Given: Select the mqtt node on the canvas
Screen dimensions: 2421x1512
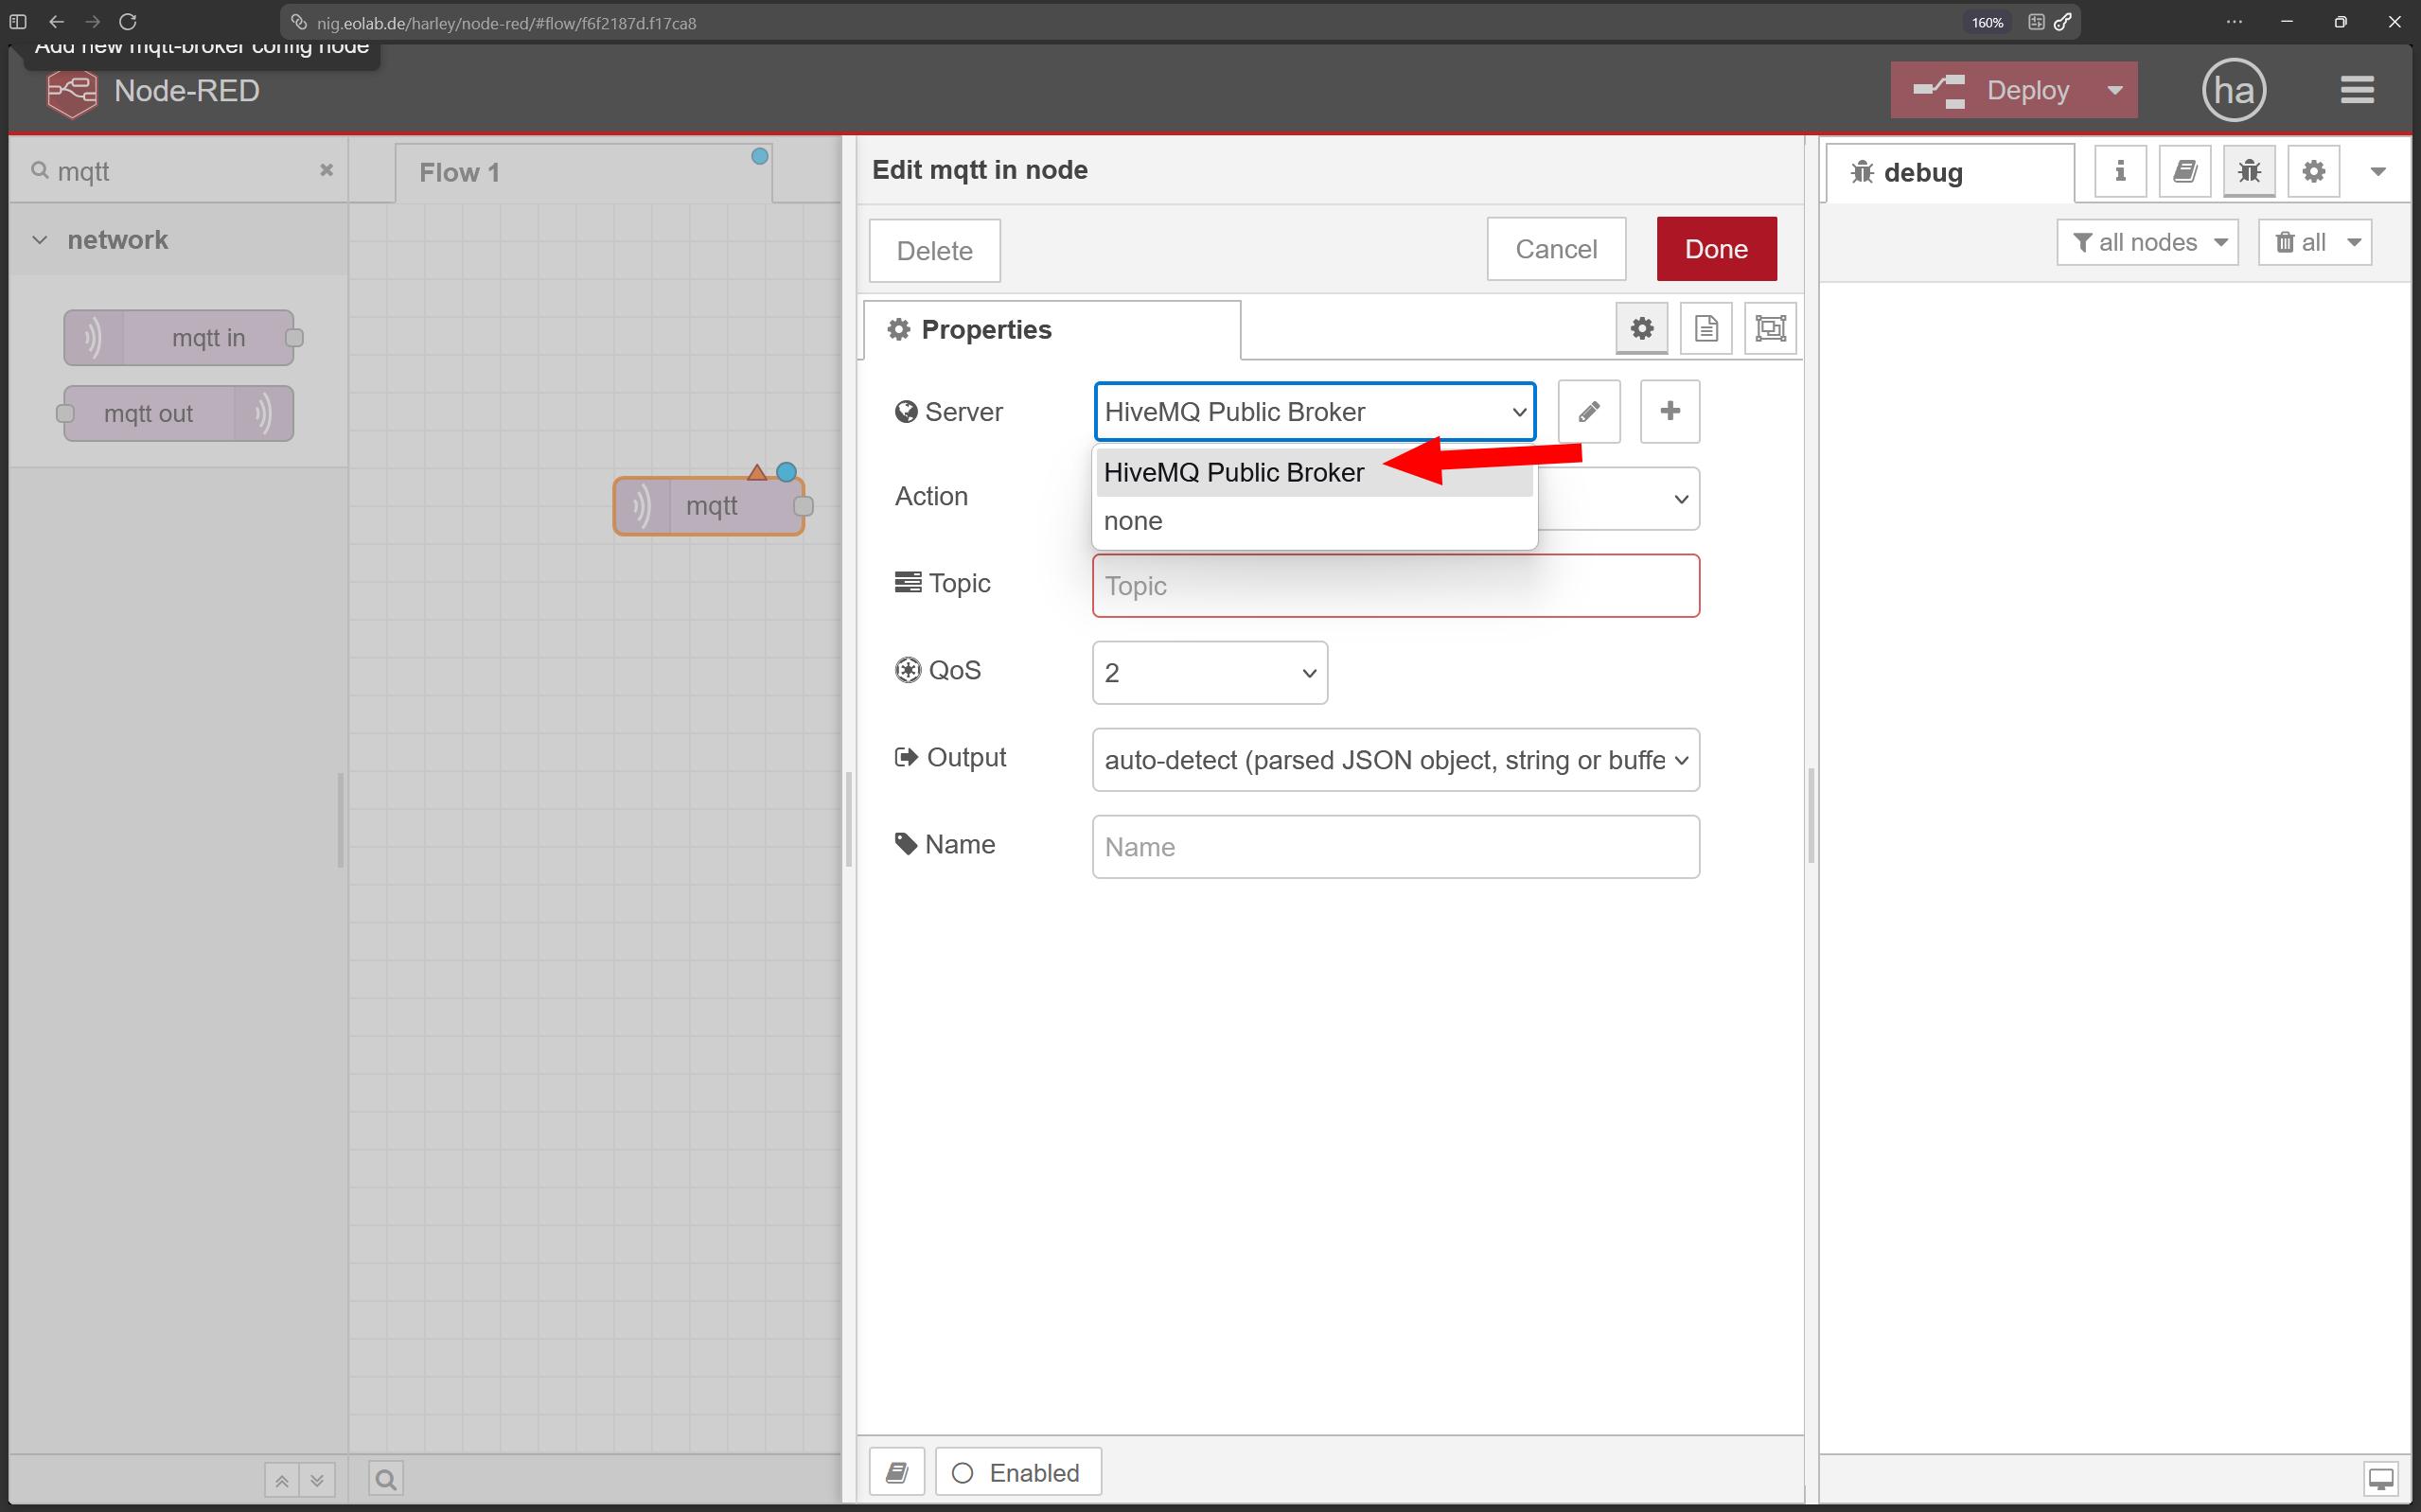Looking at the screenshot, I should click(709, 506).
